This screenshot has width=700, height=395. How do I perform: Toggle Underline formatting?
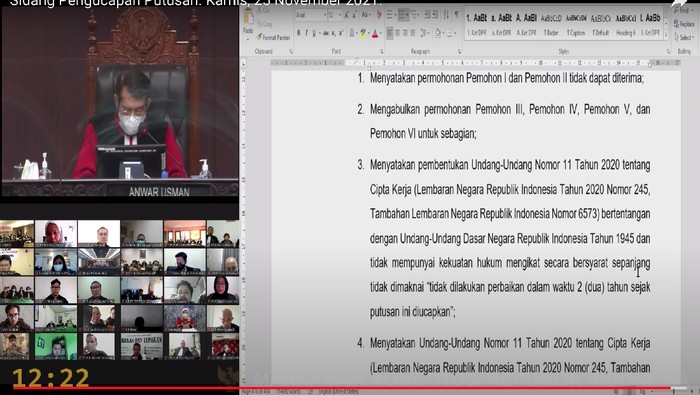coord(314,33)
